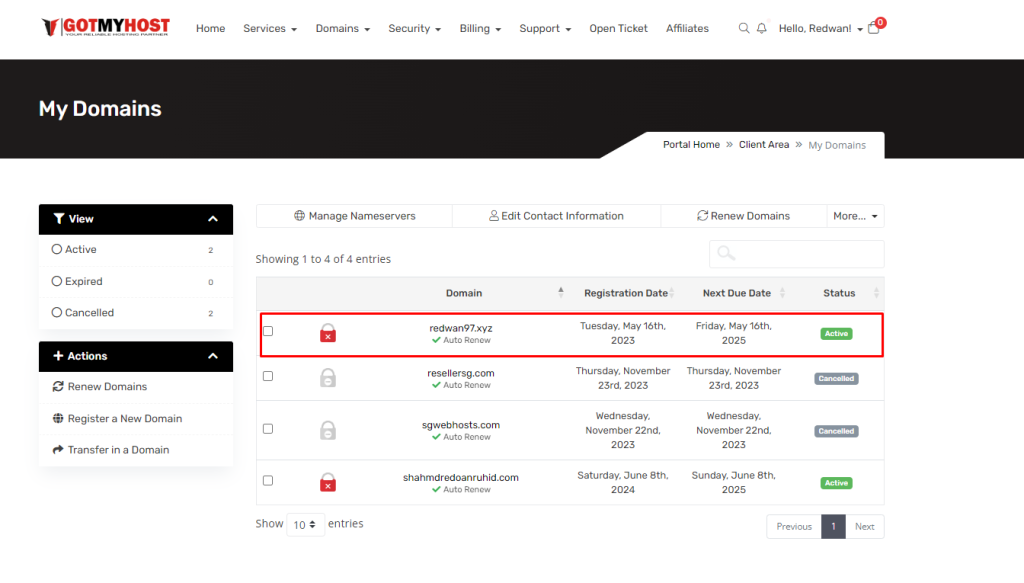Click the gray lock icon for sgwebhosts.com

(x=328, y=430)
